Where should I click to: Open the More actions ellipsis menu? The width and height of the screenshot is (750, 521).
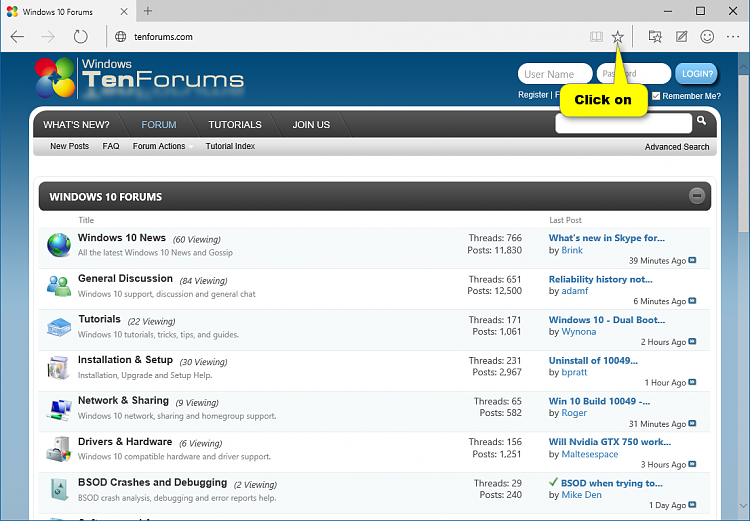pos(733,37)
